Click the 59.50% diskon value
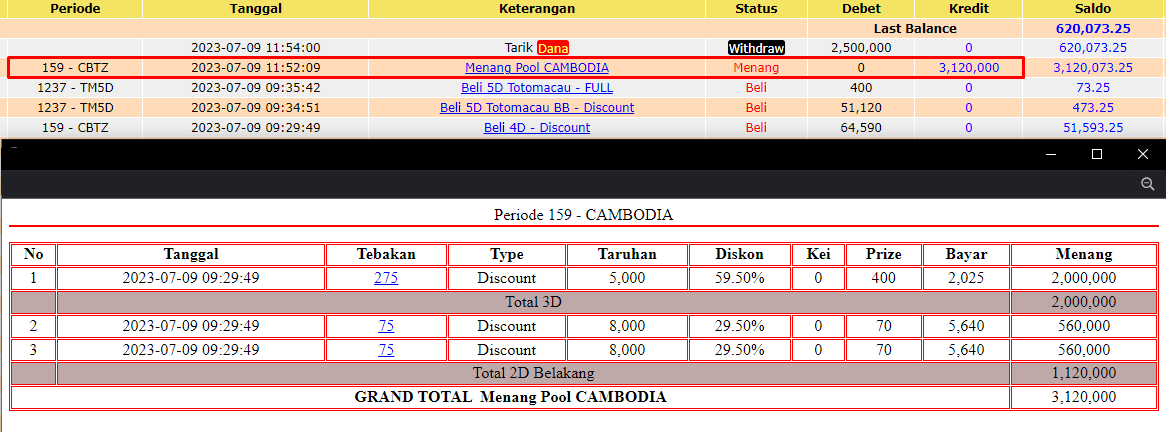This screenshot has width=1166, height=432. (739, 279)
